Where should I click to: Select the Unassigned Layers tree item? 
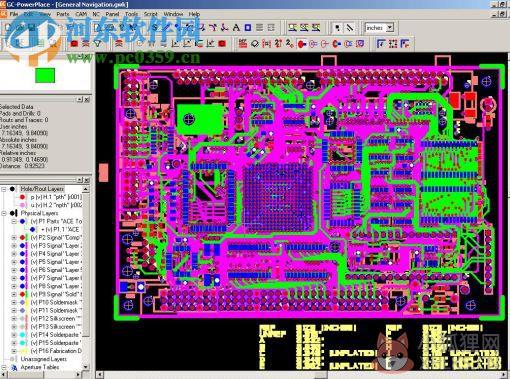pos(43,359)
